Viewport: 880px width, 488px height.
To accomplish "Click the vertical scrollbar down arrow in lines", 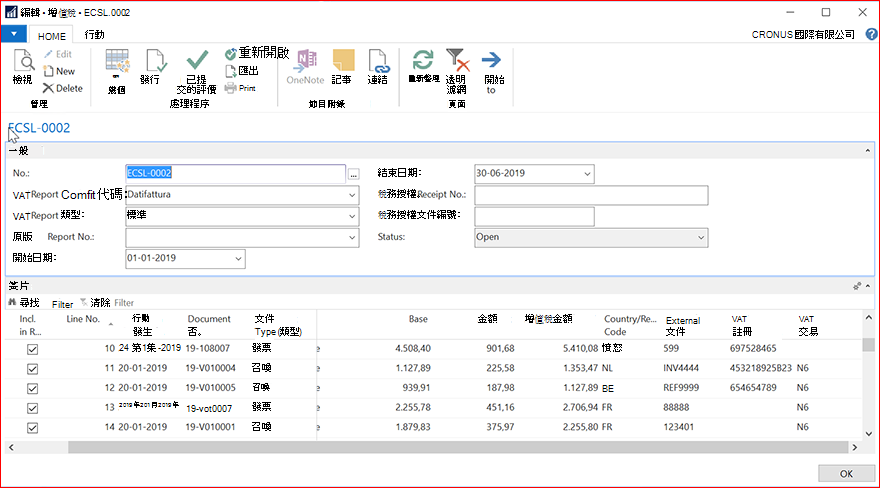I will [x=869, y=434].
